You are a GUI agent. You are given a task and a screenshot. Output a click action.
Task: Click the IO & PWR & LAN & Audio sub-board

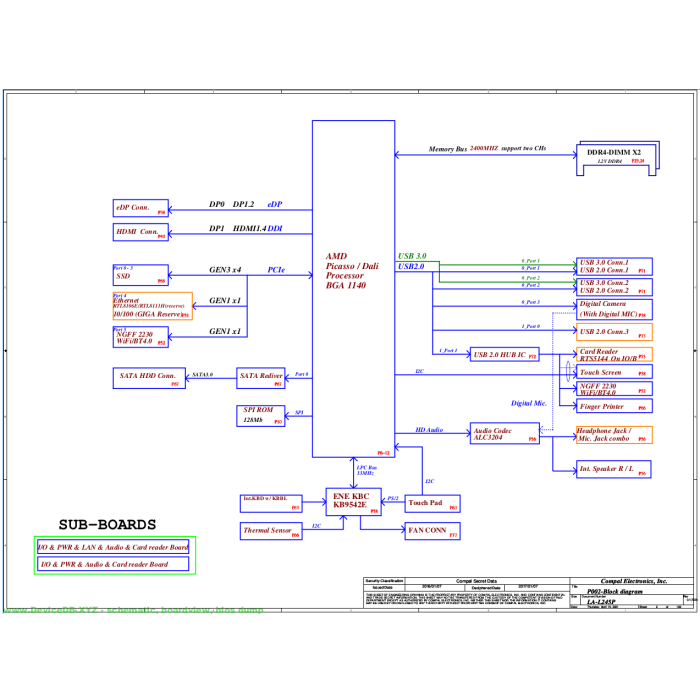pos(113,547)
